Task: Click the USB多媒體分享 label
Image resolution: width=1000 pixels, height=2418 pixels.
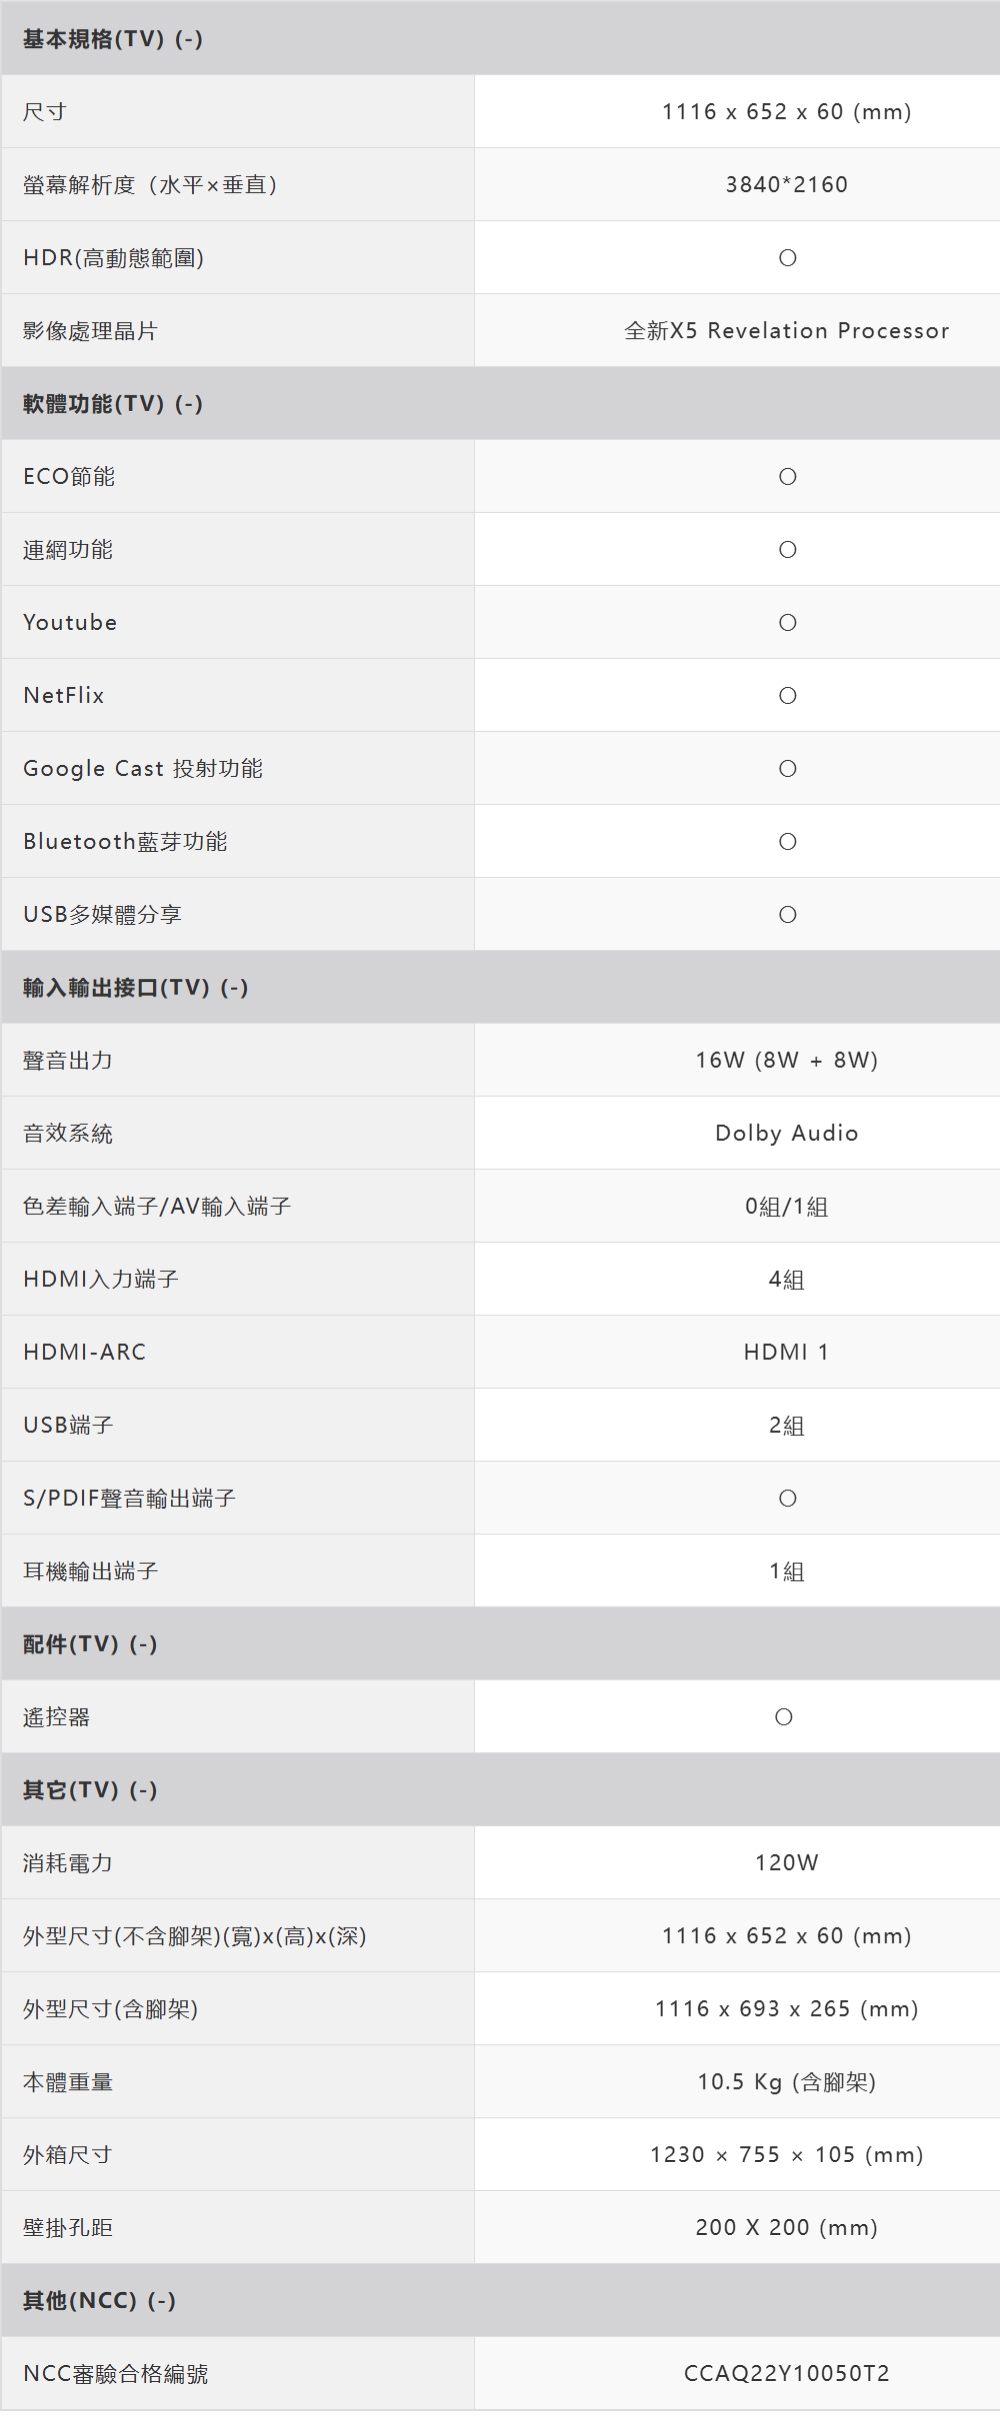Action: [x=102, y=915]
